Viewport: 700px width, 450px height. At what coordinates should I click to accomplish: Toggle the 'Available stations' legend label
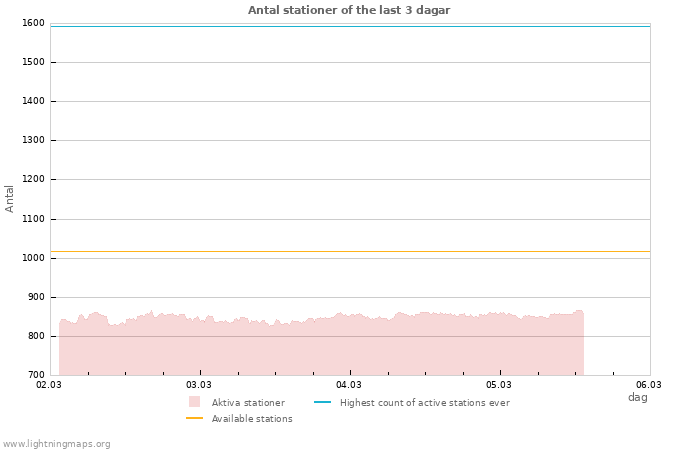pos(252,419)
